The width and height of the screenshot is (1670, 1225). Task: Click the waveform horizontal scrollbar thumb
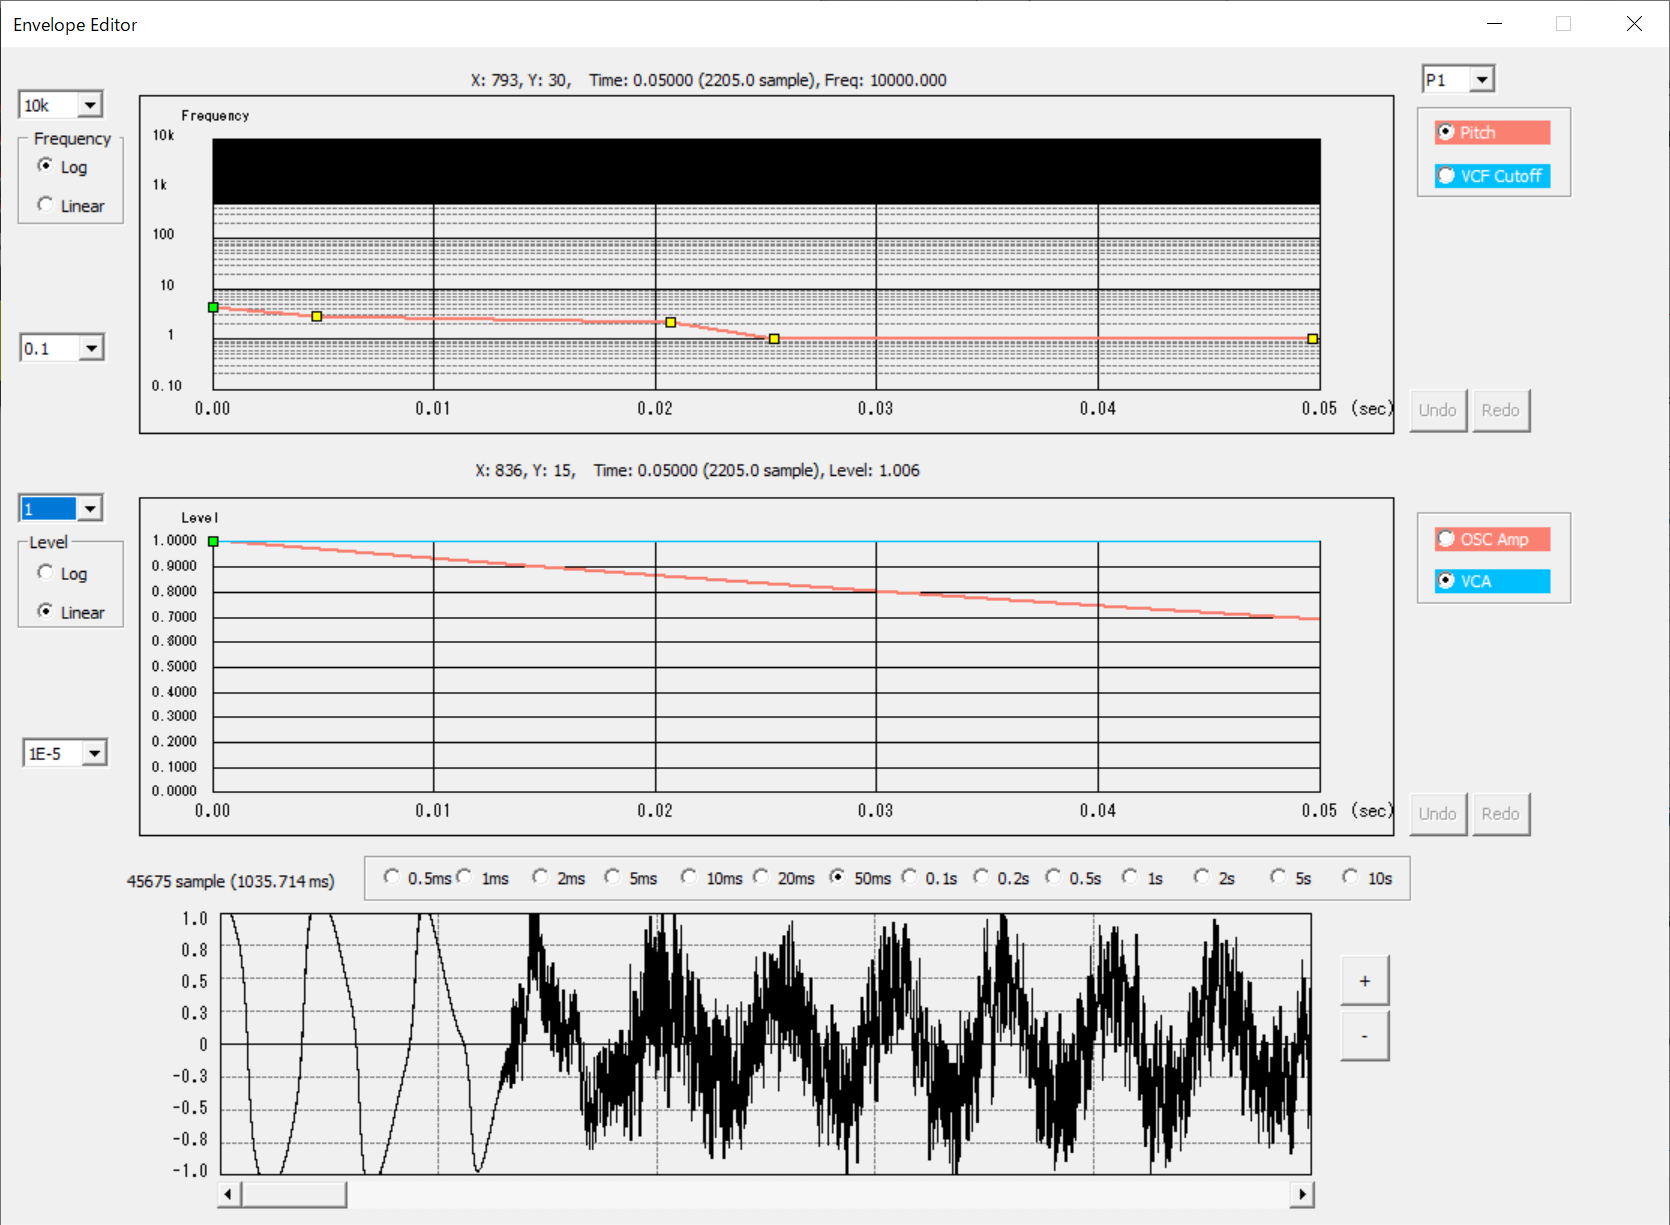pyautogui.click(x=294, y=1194)
